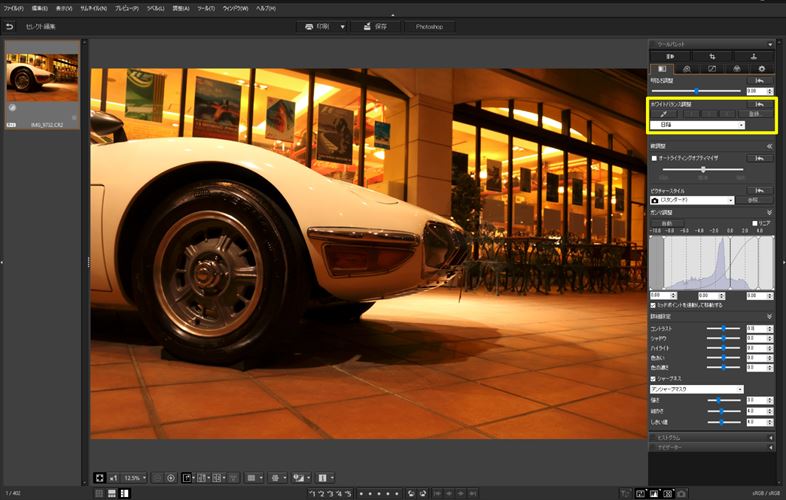Click the brightness adjustment slider handle
This screenshot has height=500, width=786.
click(696, 91)
